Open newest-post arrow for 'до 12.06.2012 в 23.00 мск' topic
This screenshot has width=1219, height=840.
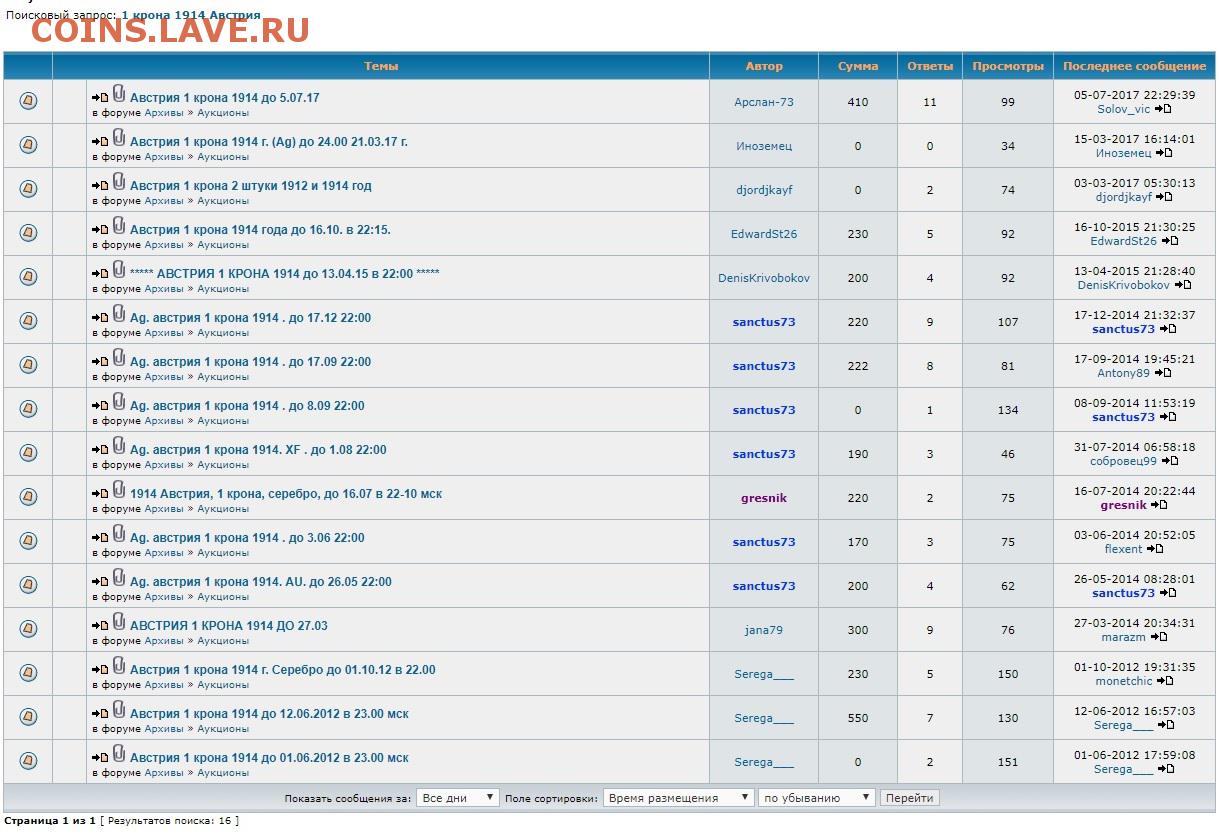point(100,714)
